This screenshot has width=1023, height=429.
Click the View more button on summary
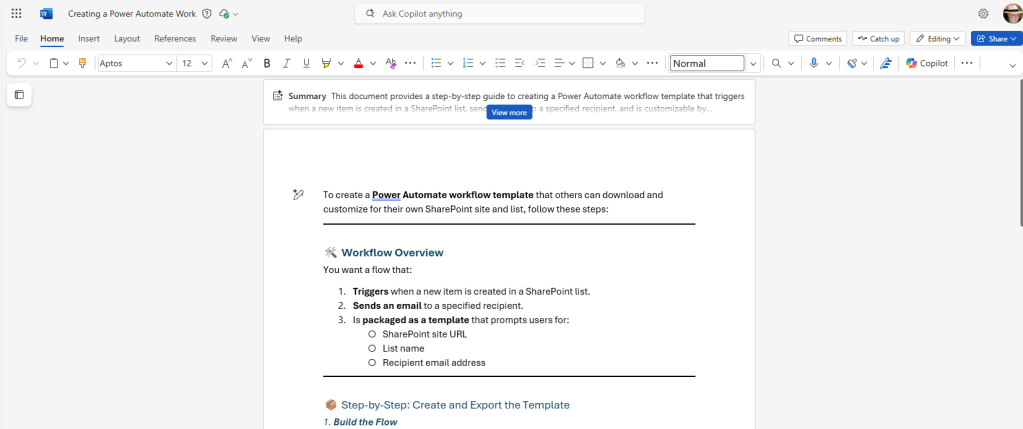tap(509, 112)
